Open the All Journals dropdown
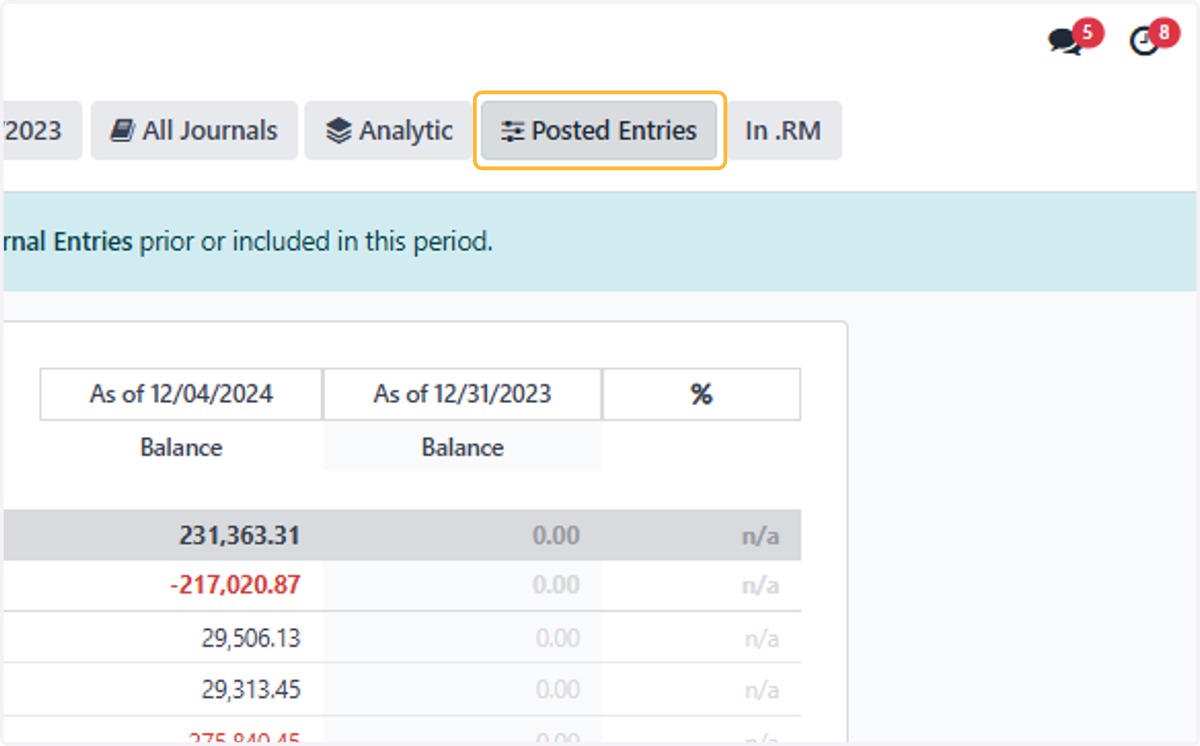Viewport: 1200px width, 746px height. 194,130
